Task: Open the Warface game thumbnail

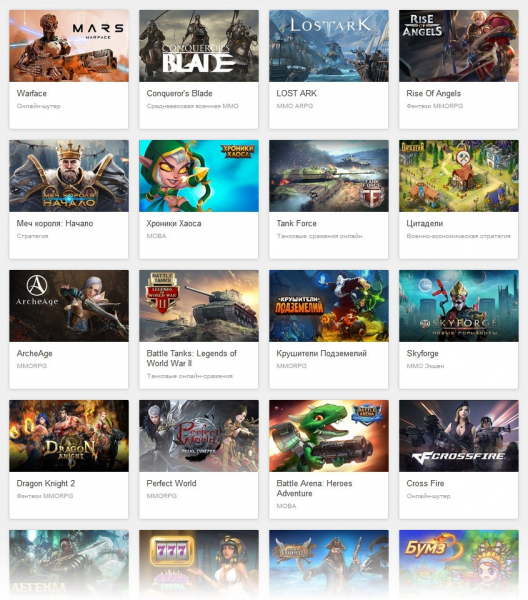Action: pyautogui.click(x=69, y=46)
